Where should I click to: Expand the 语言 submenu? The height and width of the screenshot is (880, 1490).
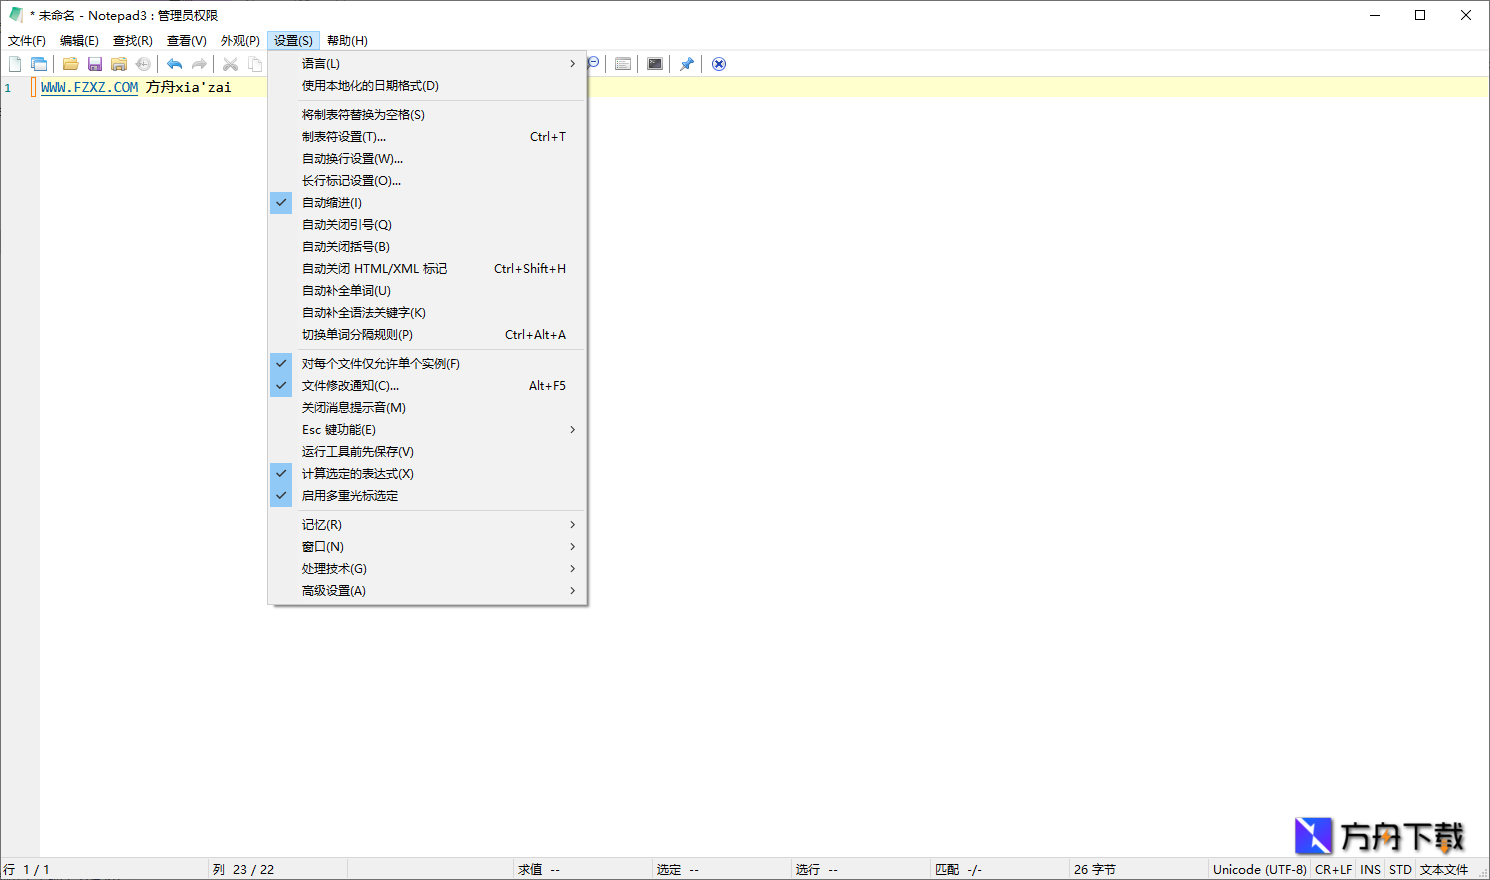coord(320,63)
